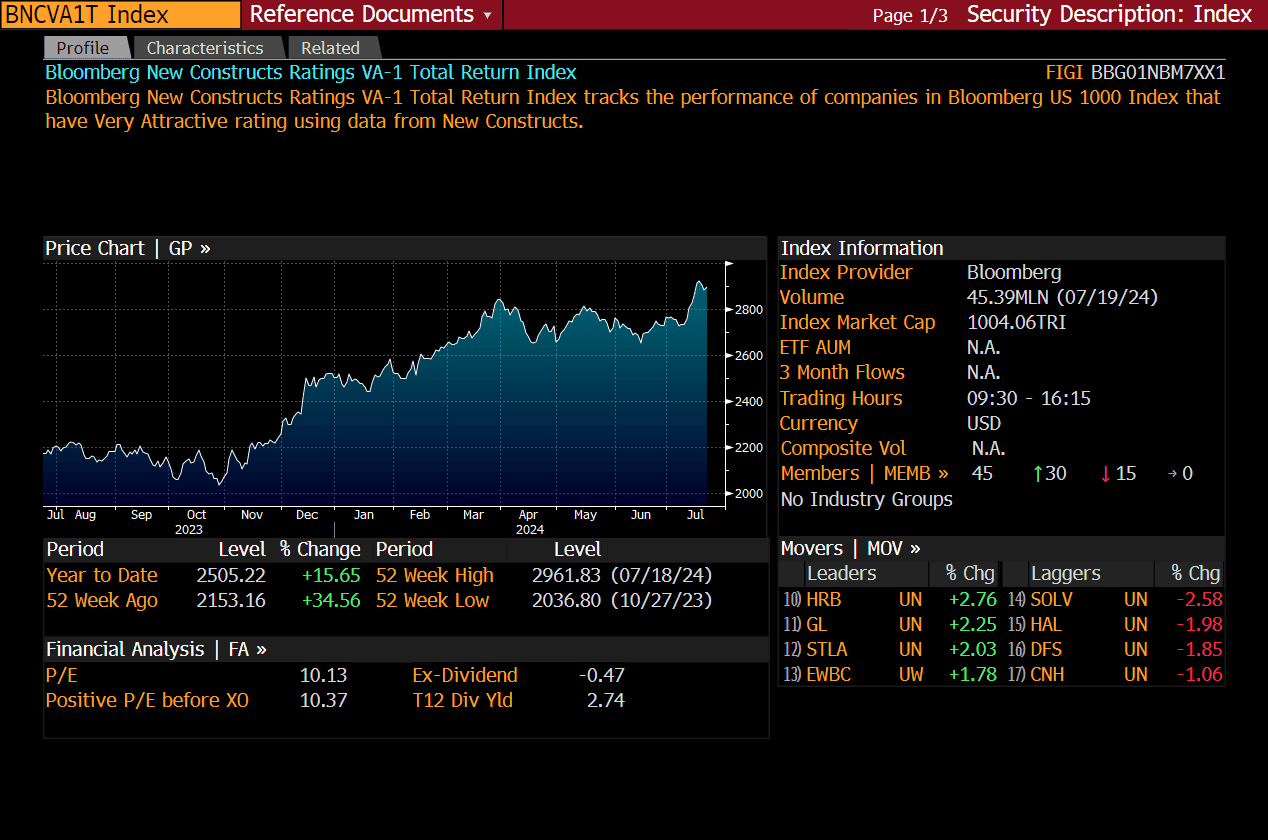Select laggard DFS in Movers
1268x840 pixels.
(x=1046, y=649)
